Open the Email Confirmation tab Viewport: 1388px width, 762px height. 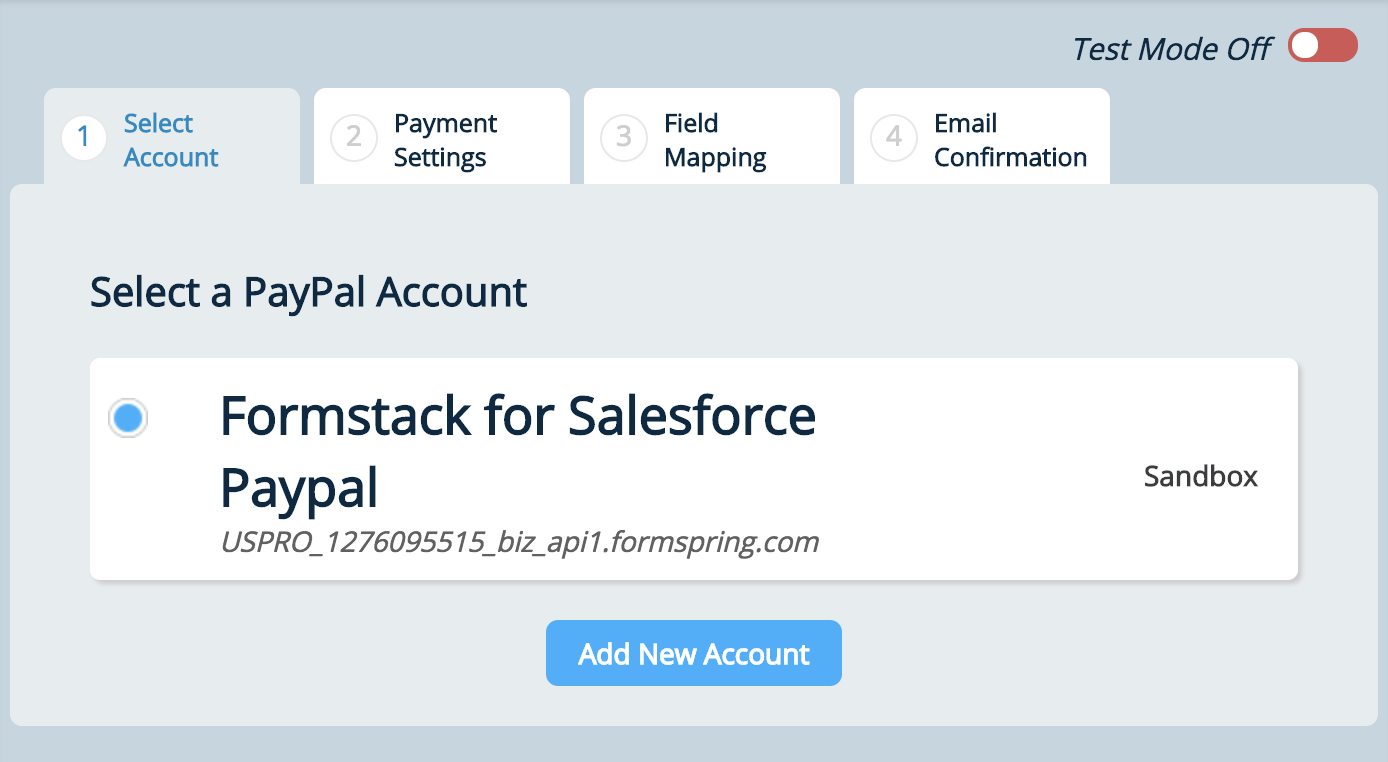click(1010, 140)
